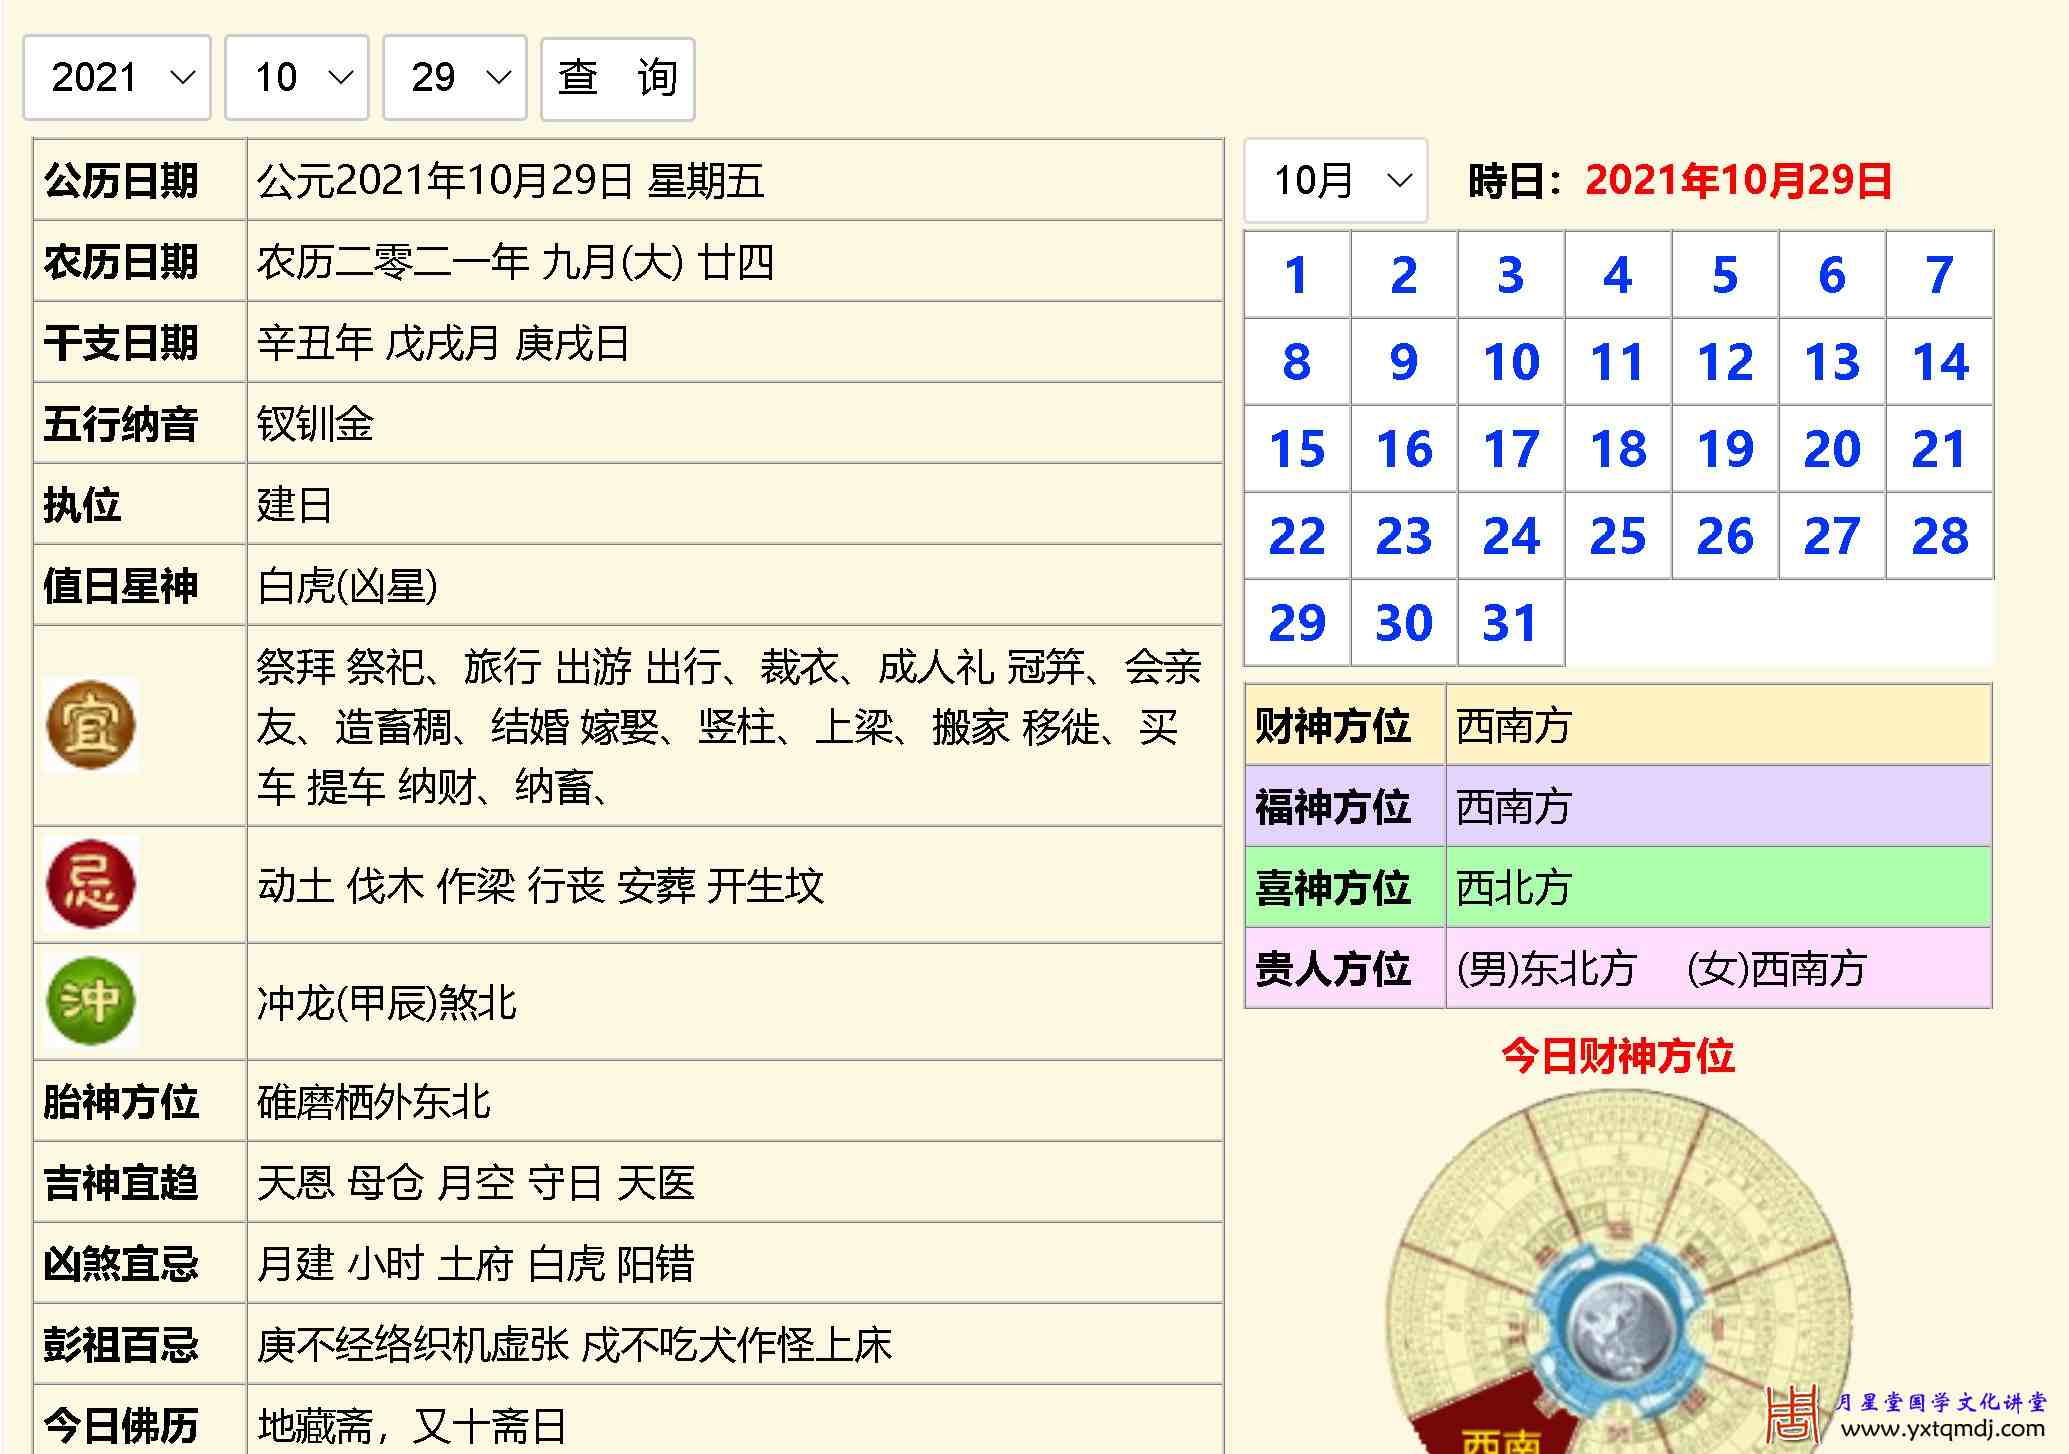The width and height of the screenshot is (2069, 1454).
Task: Click the 钗钏金 cell
Action: tap(735, 423)
